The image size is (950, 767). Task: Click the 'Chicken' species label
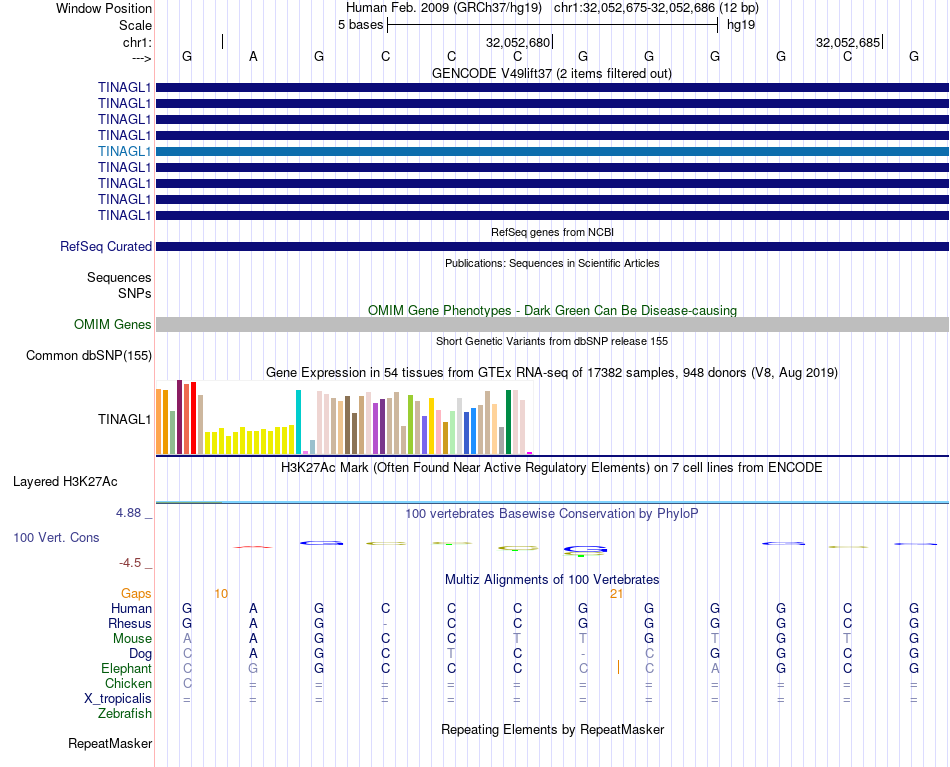(x=128, y=683)
